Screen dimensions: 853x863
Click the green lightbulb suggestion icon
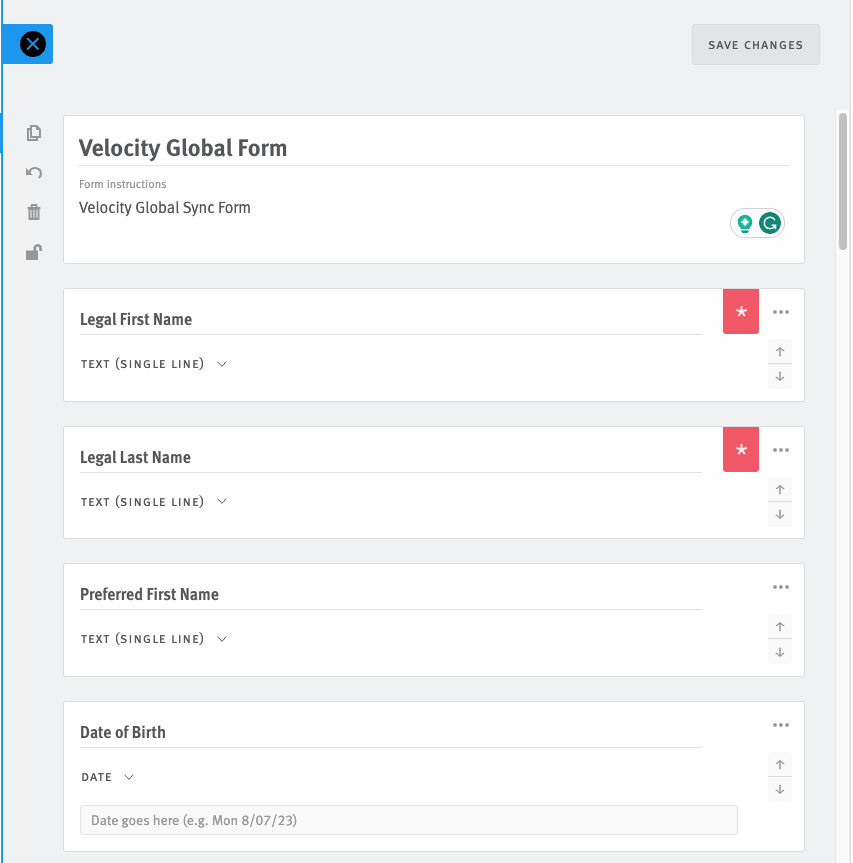745,223
